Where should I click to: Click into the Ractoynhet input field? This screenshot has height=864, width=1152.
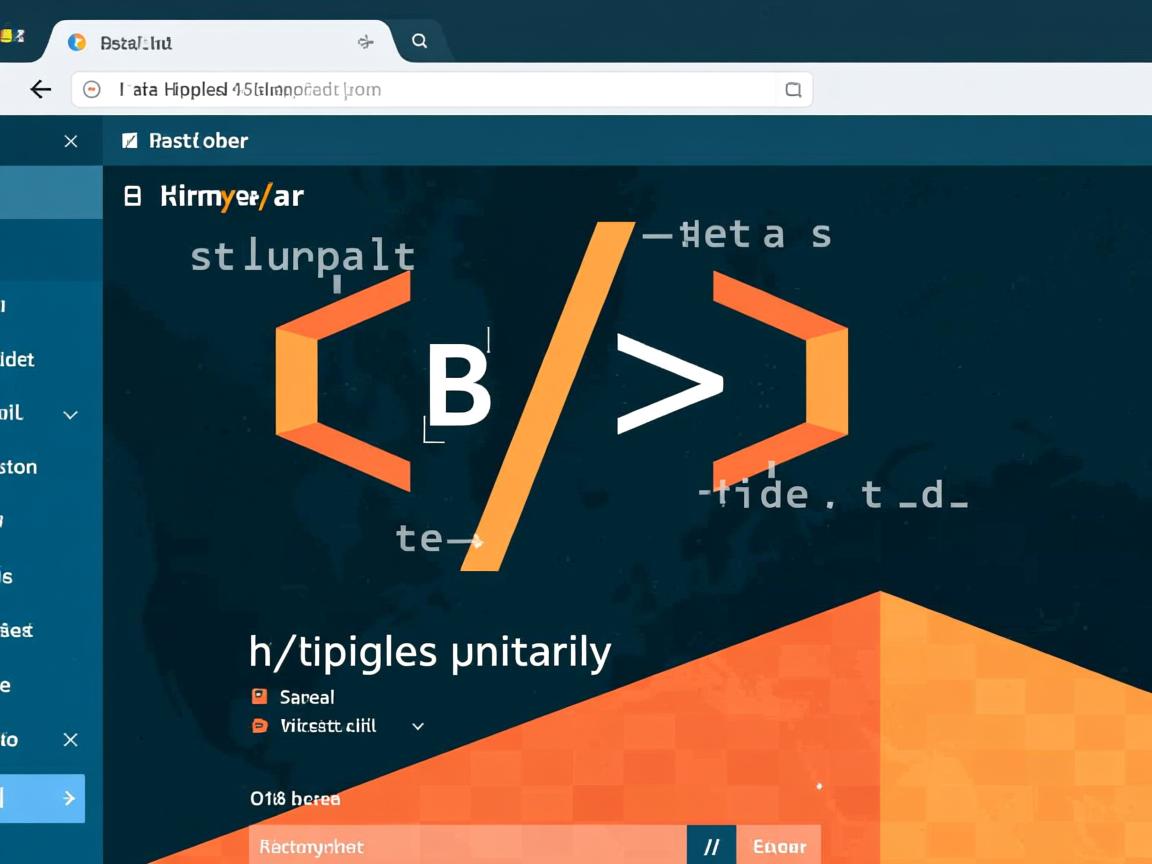pos(467,846)
